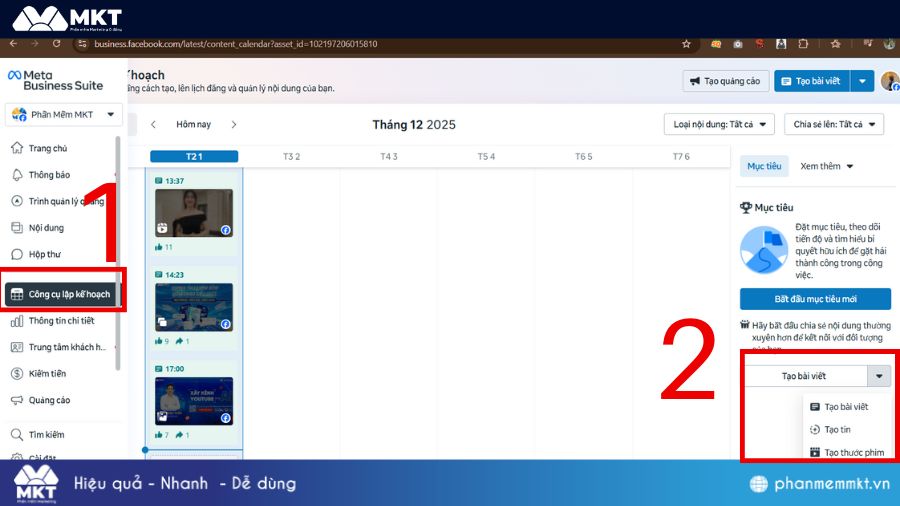Expand the Xem thêm tab dropdown
900x506 pixels.
click(827, 166)
